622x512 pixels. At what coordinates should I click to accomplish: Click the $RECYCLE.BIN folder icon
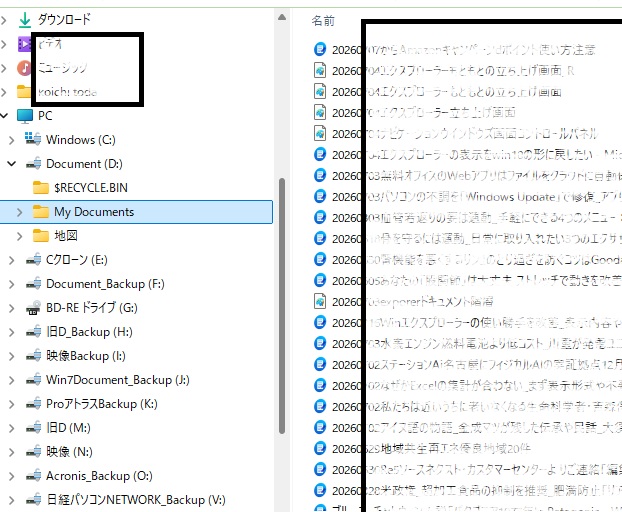pos(41,187)
